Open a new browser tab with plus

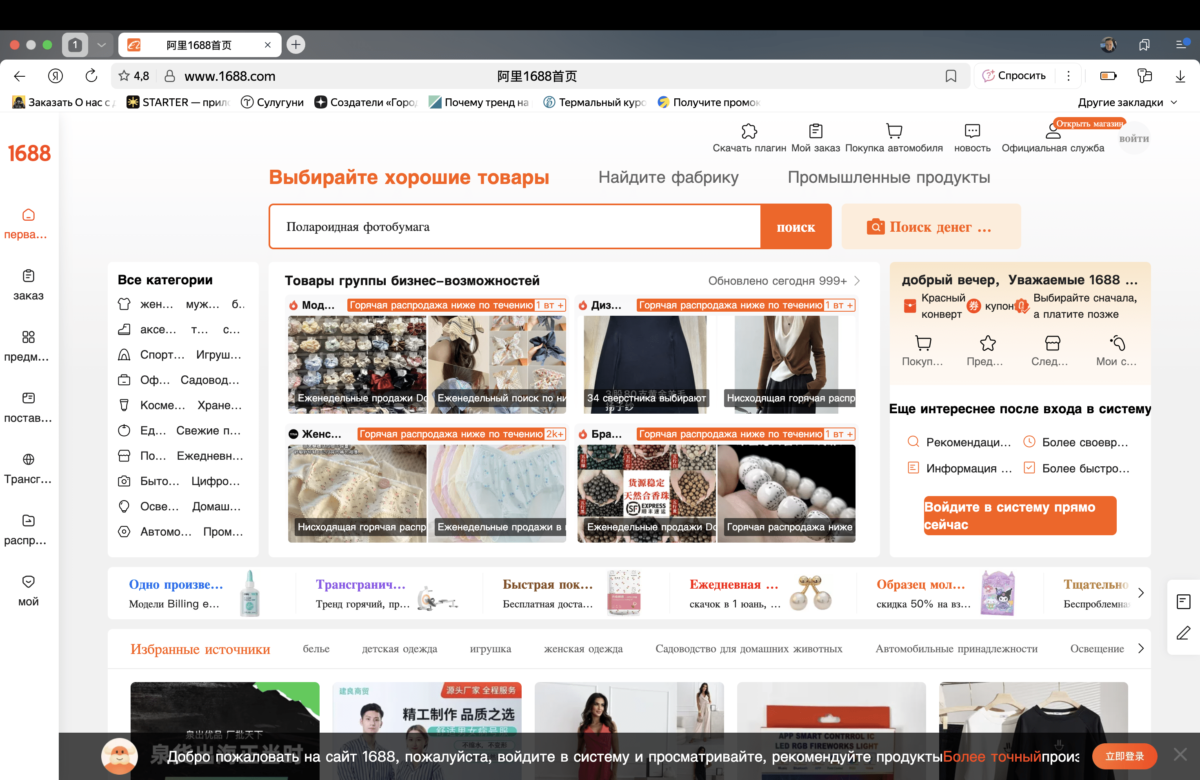pos(296,45)
